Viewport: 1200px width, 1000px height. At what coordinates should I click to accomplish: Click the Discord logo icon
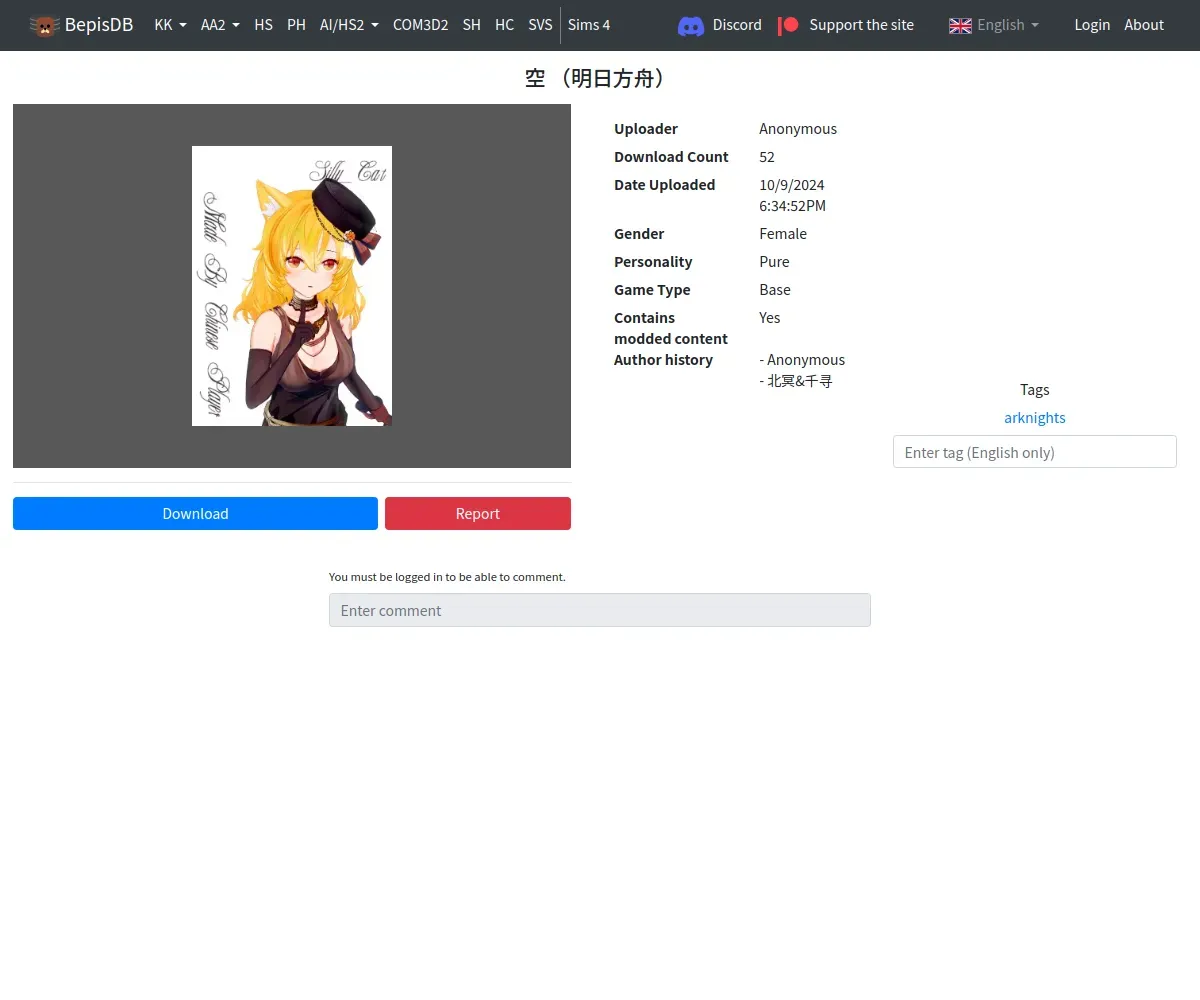click(x=691, y=25)
